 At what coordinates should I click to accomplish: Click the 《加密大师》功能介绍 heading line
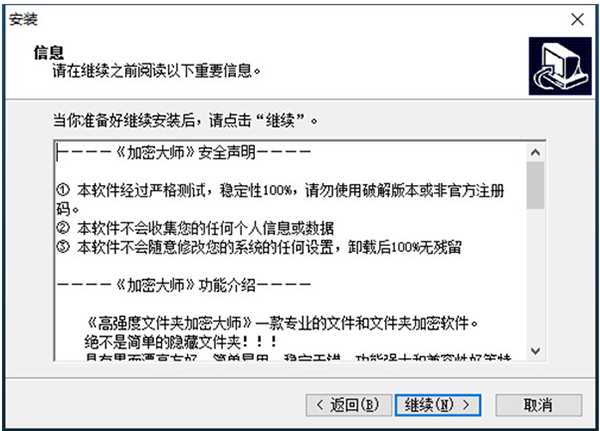pyautogui.click(x=184, y=285)
